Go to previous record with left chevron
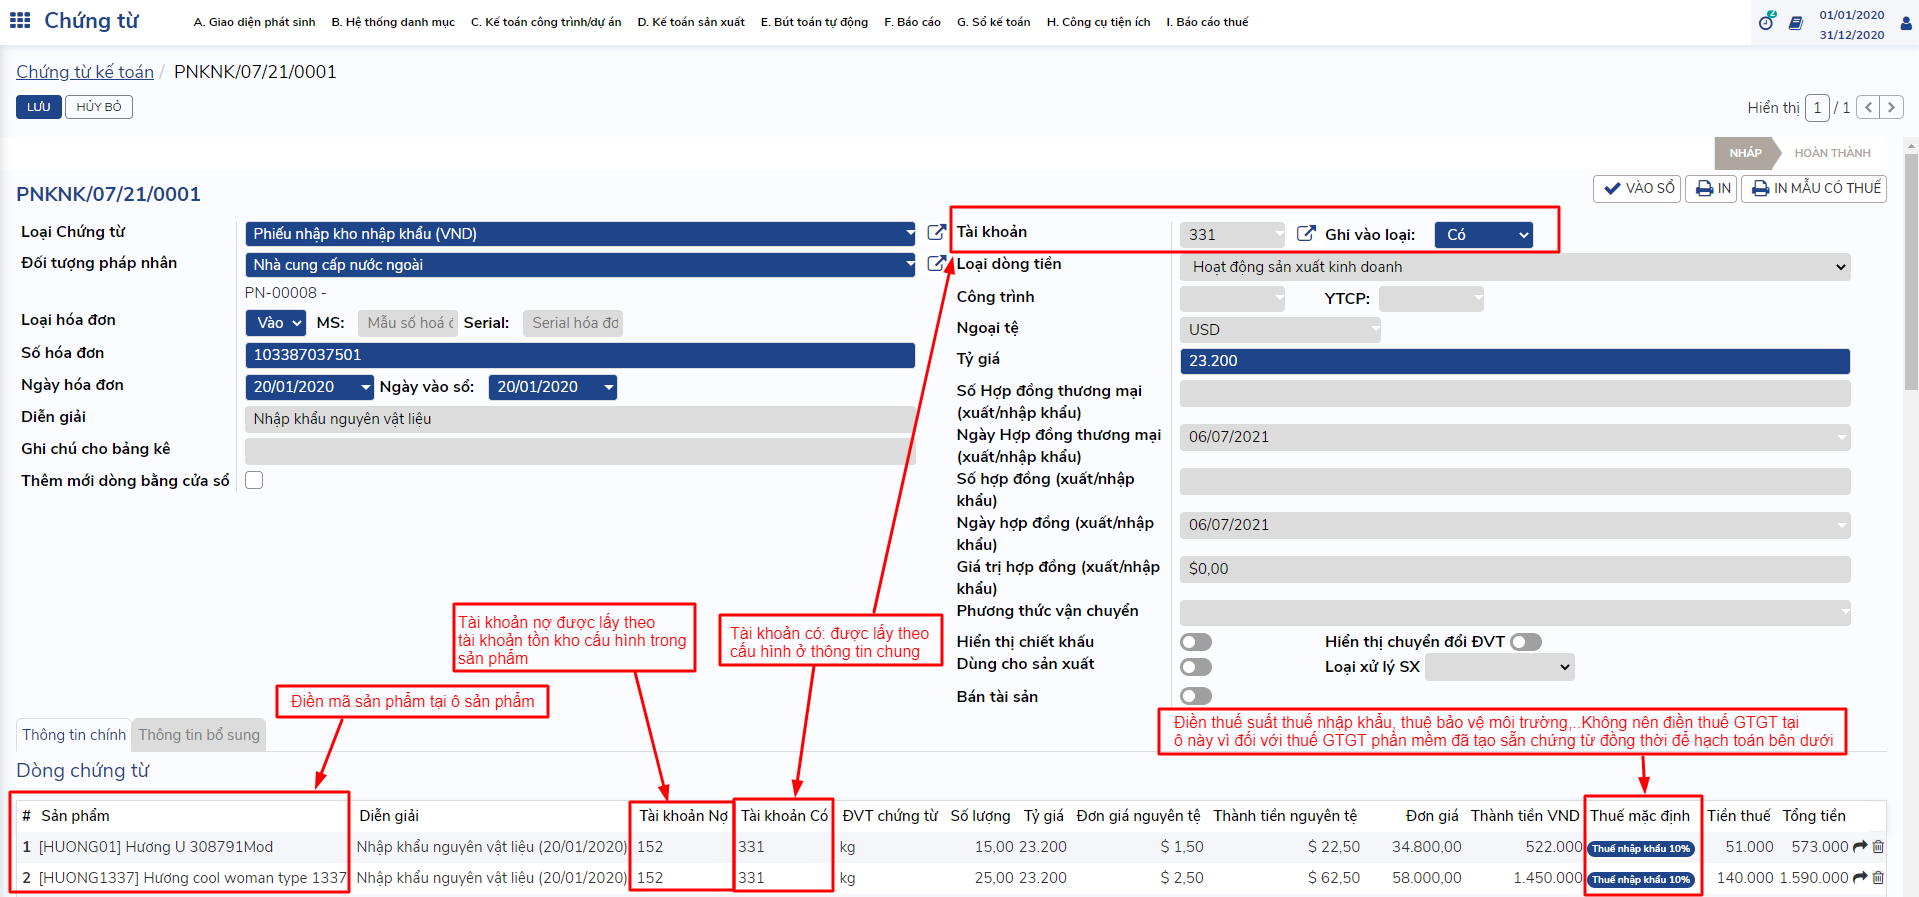1919x897 pixels. 1868,107
